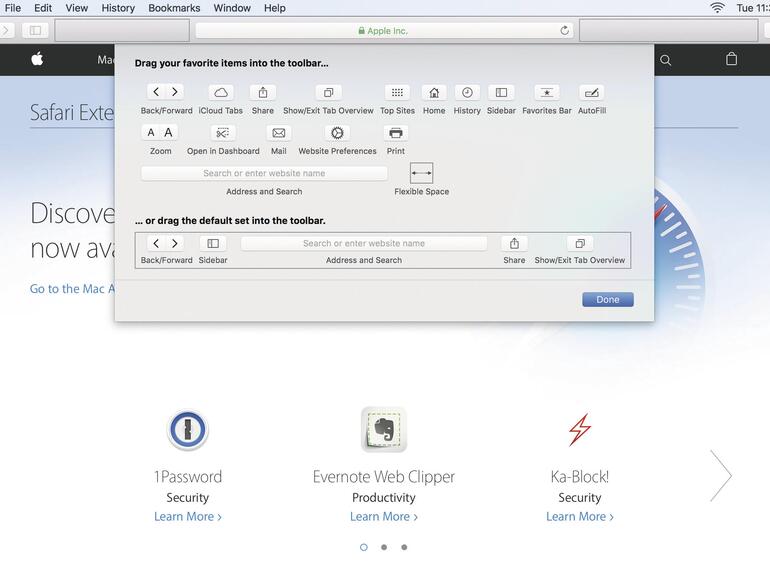Click the Open in Dashboard scissors icon
The image size is (770, 578).
[223, 133]
